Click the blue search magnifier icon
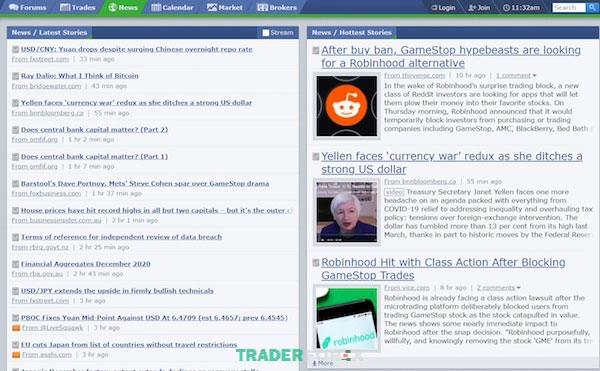The height and width of the screenshot is (371, 600). (x=592, y=7)
